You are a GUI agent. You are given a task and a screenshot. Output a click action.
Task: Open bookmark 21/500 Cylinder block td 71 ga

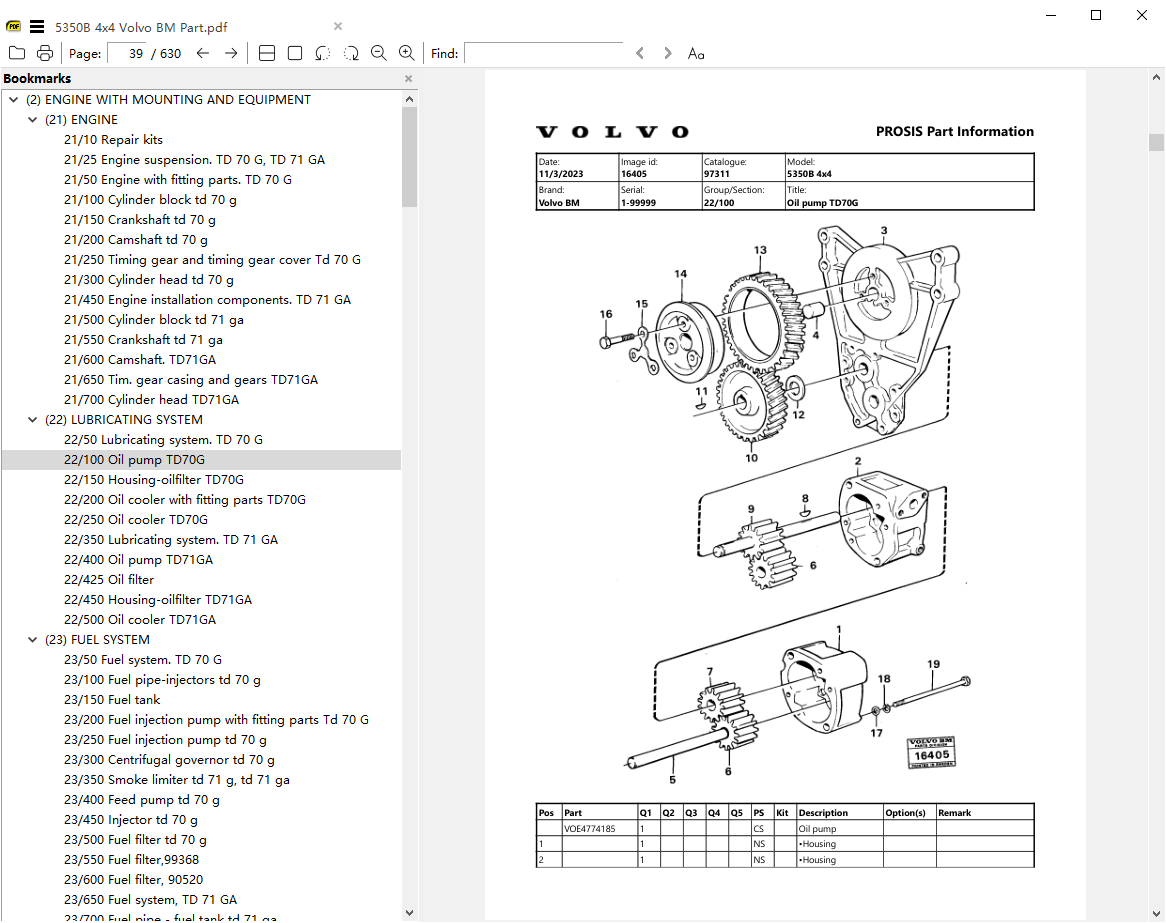154,320
